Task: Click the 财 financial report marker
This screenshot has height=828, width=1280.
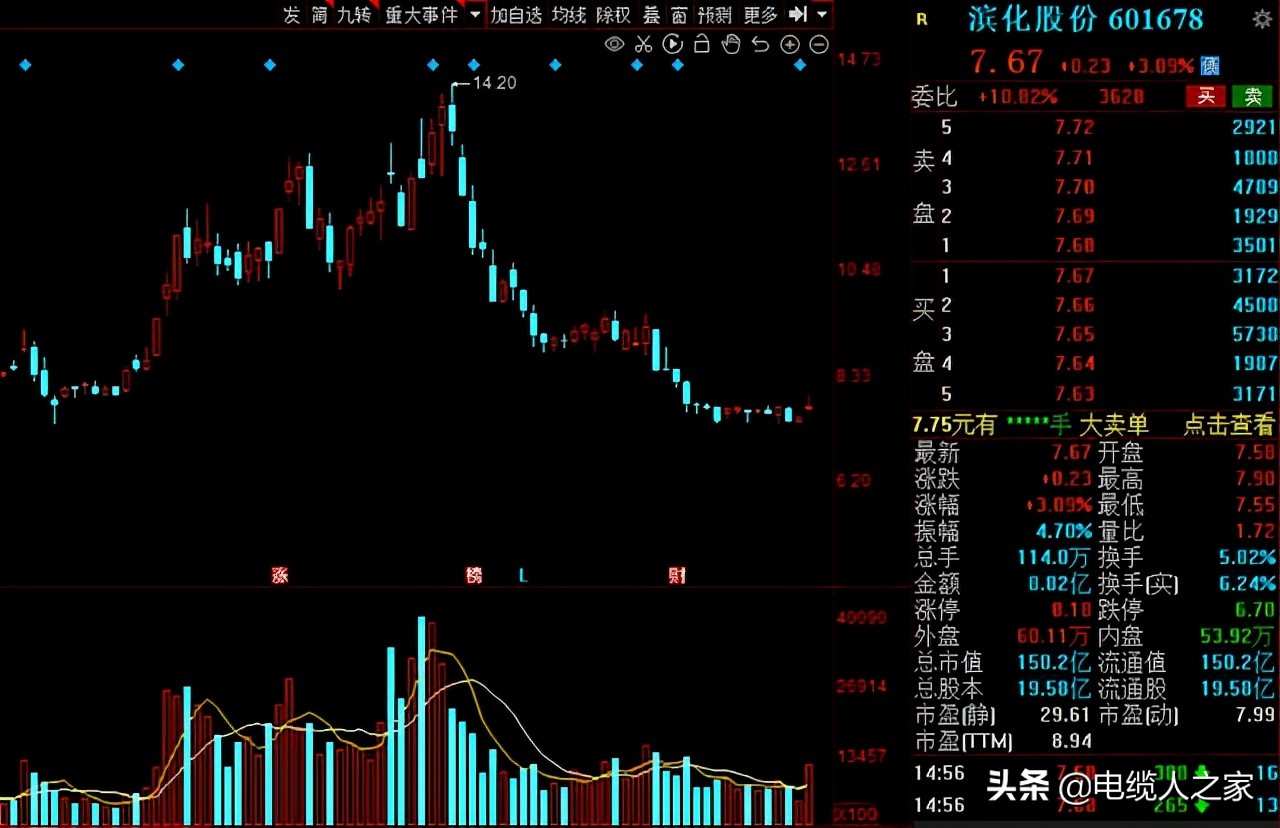Action: tap(677, 575)
